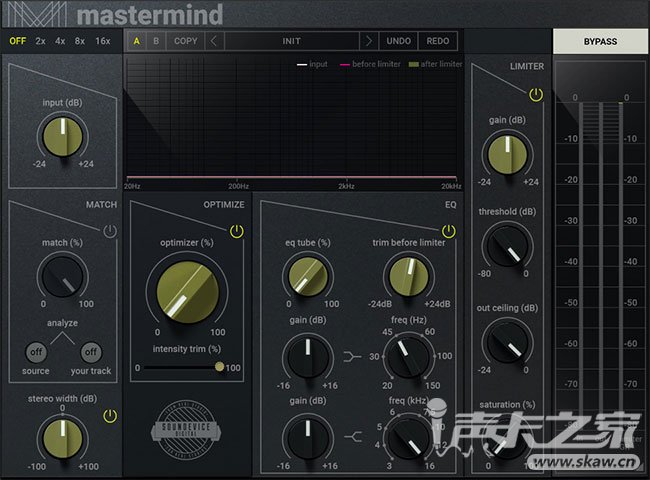The image size is (650, 480).
Task: Toggle analyze source off button
Action: (x=36, y=352)
